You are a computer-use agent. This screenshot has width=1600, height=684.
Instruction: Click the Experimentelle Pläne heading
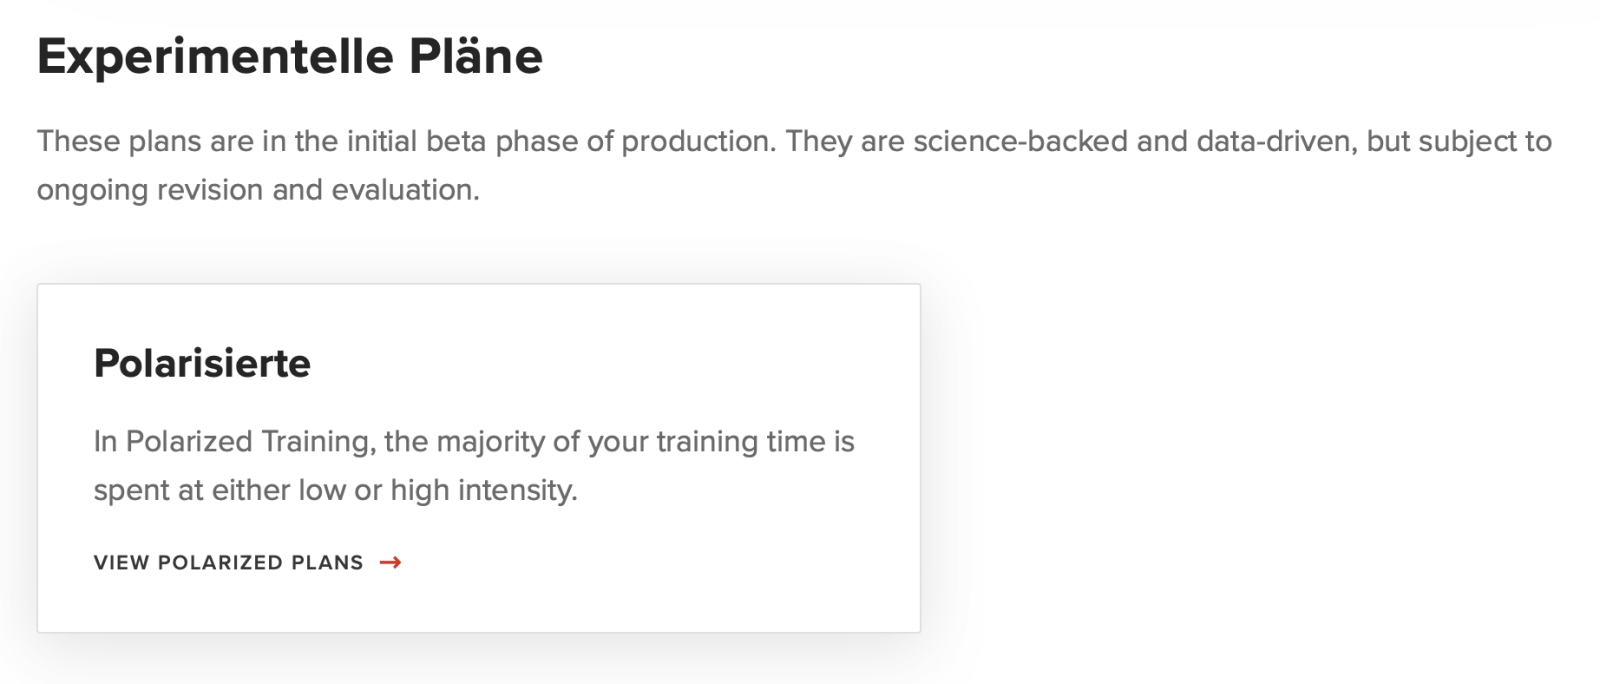click(289, 56)
